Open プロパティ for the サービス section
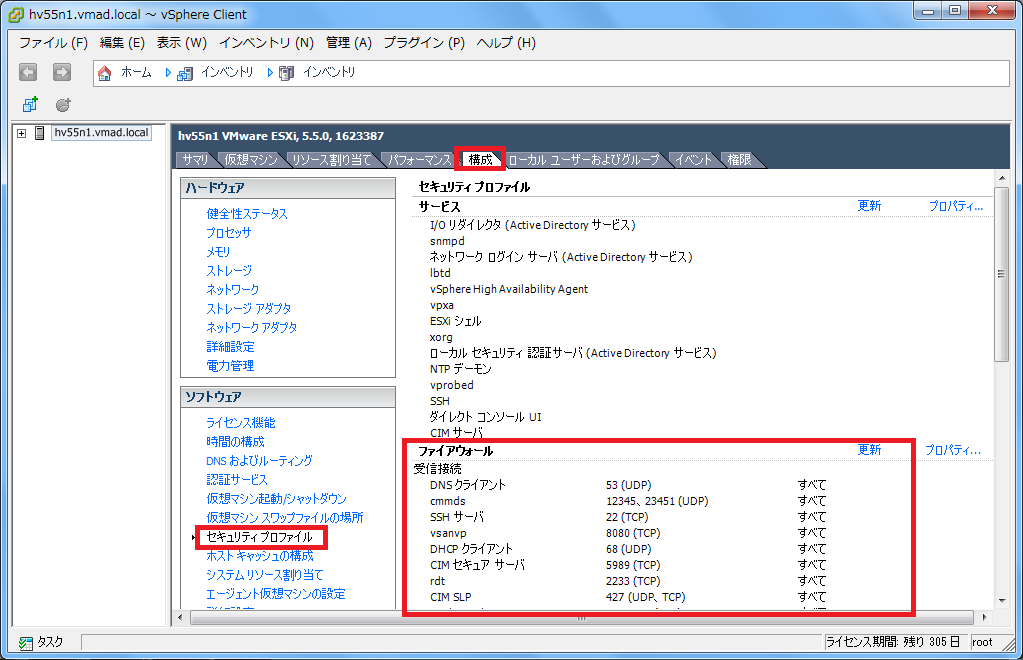Screen dimensions: 1023x660 (x=956, y=206)
